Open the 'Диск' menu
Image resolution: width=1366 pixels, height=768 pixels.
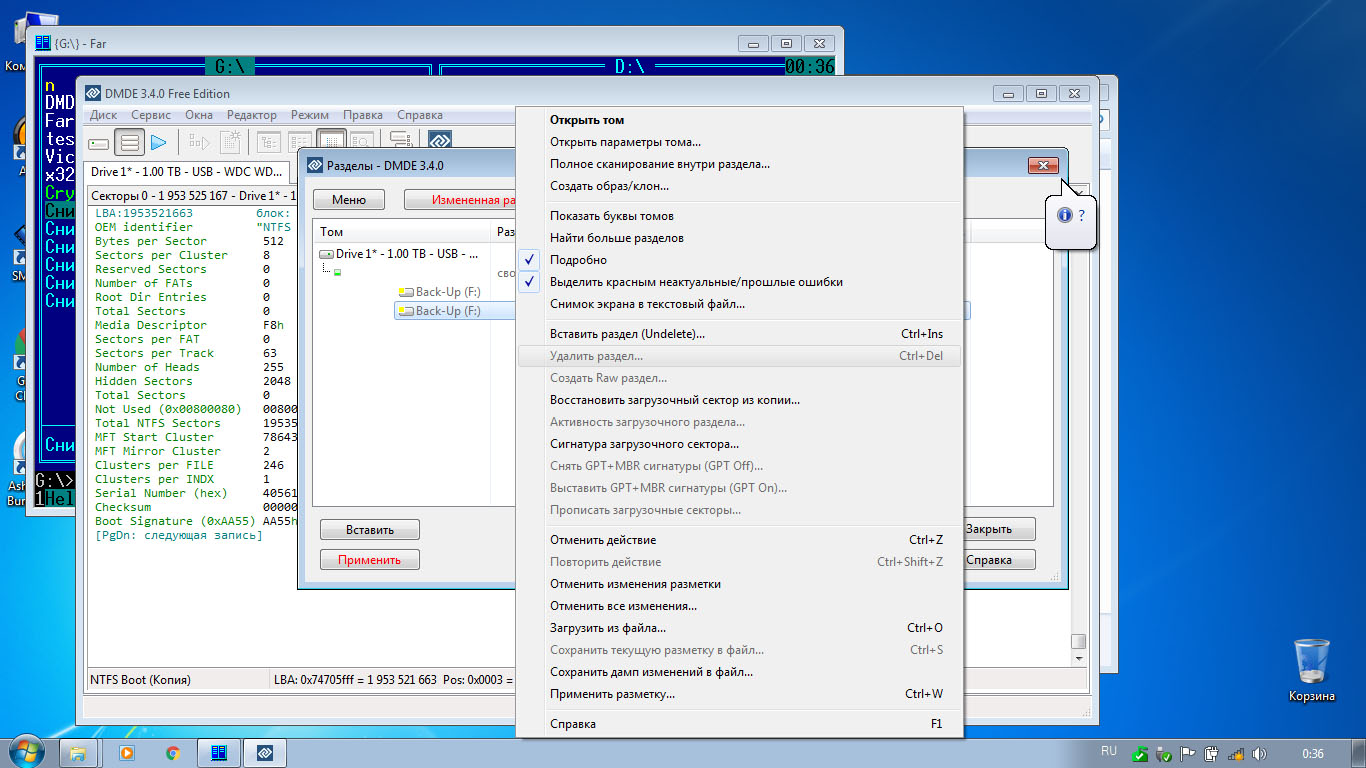[x=103, y=115]
